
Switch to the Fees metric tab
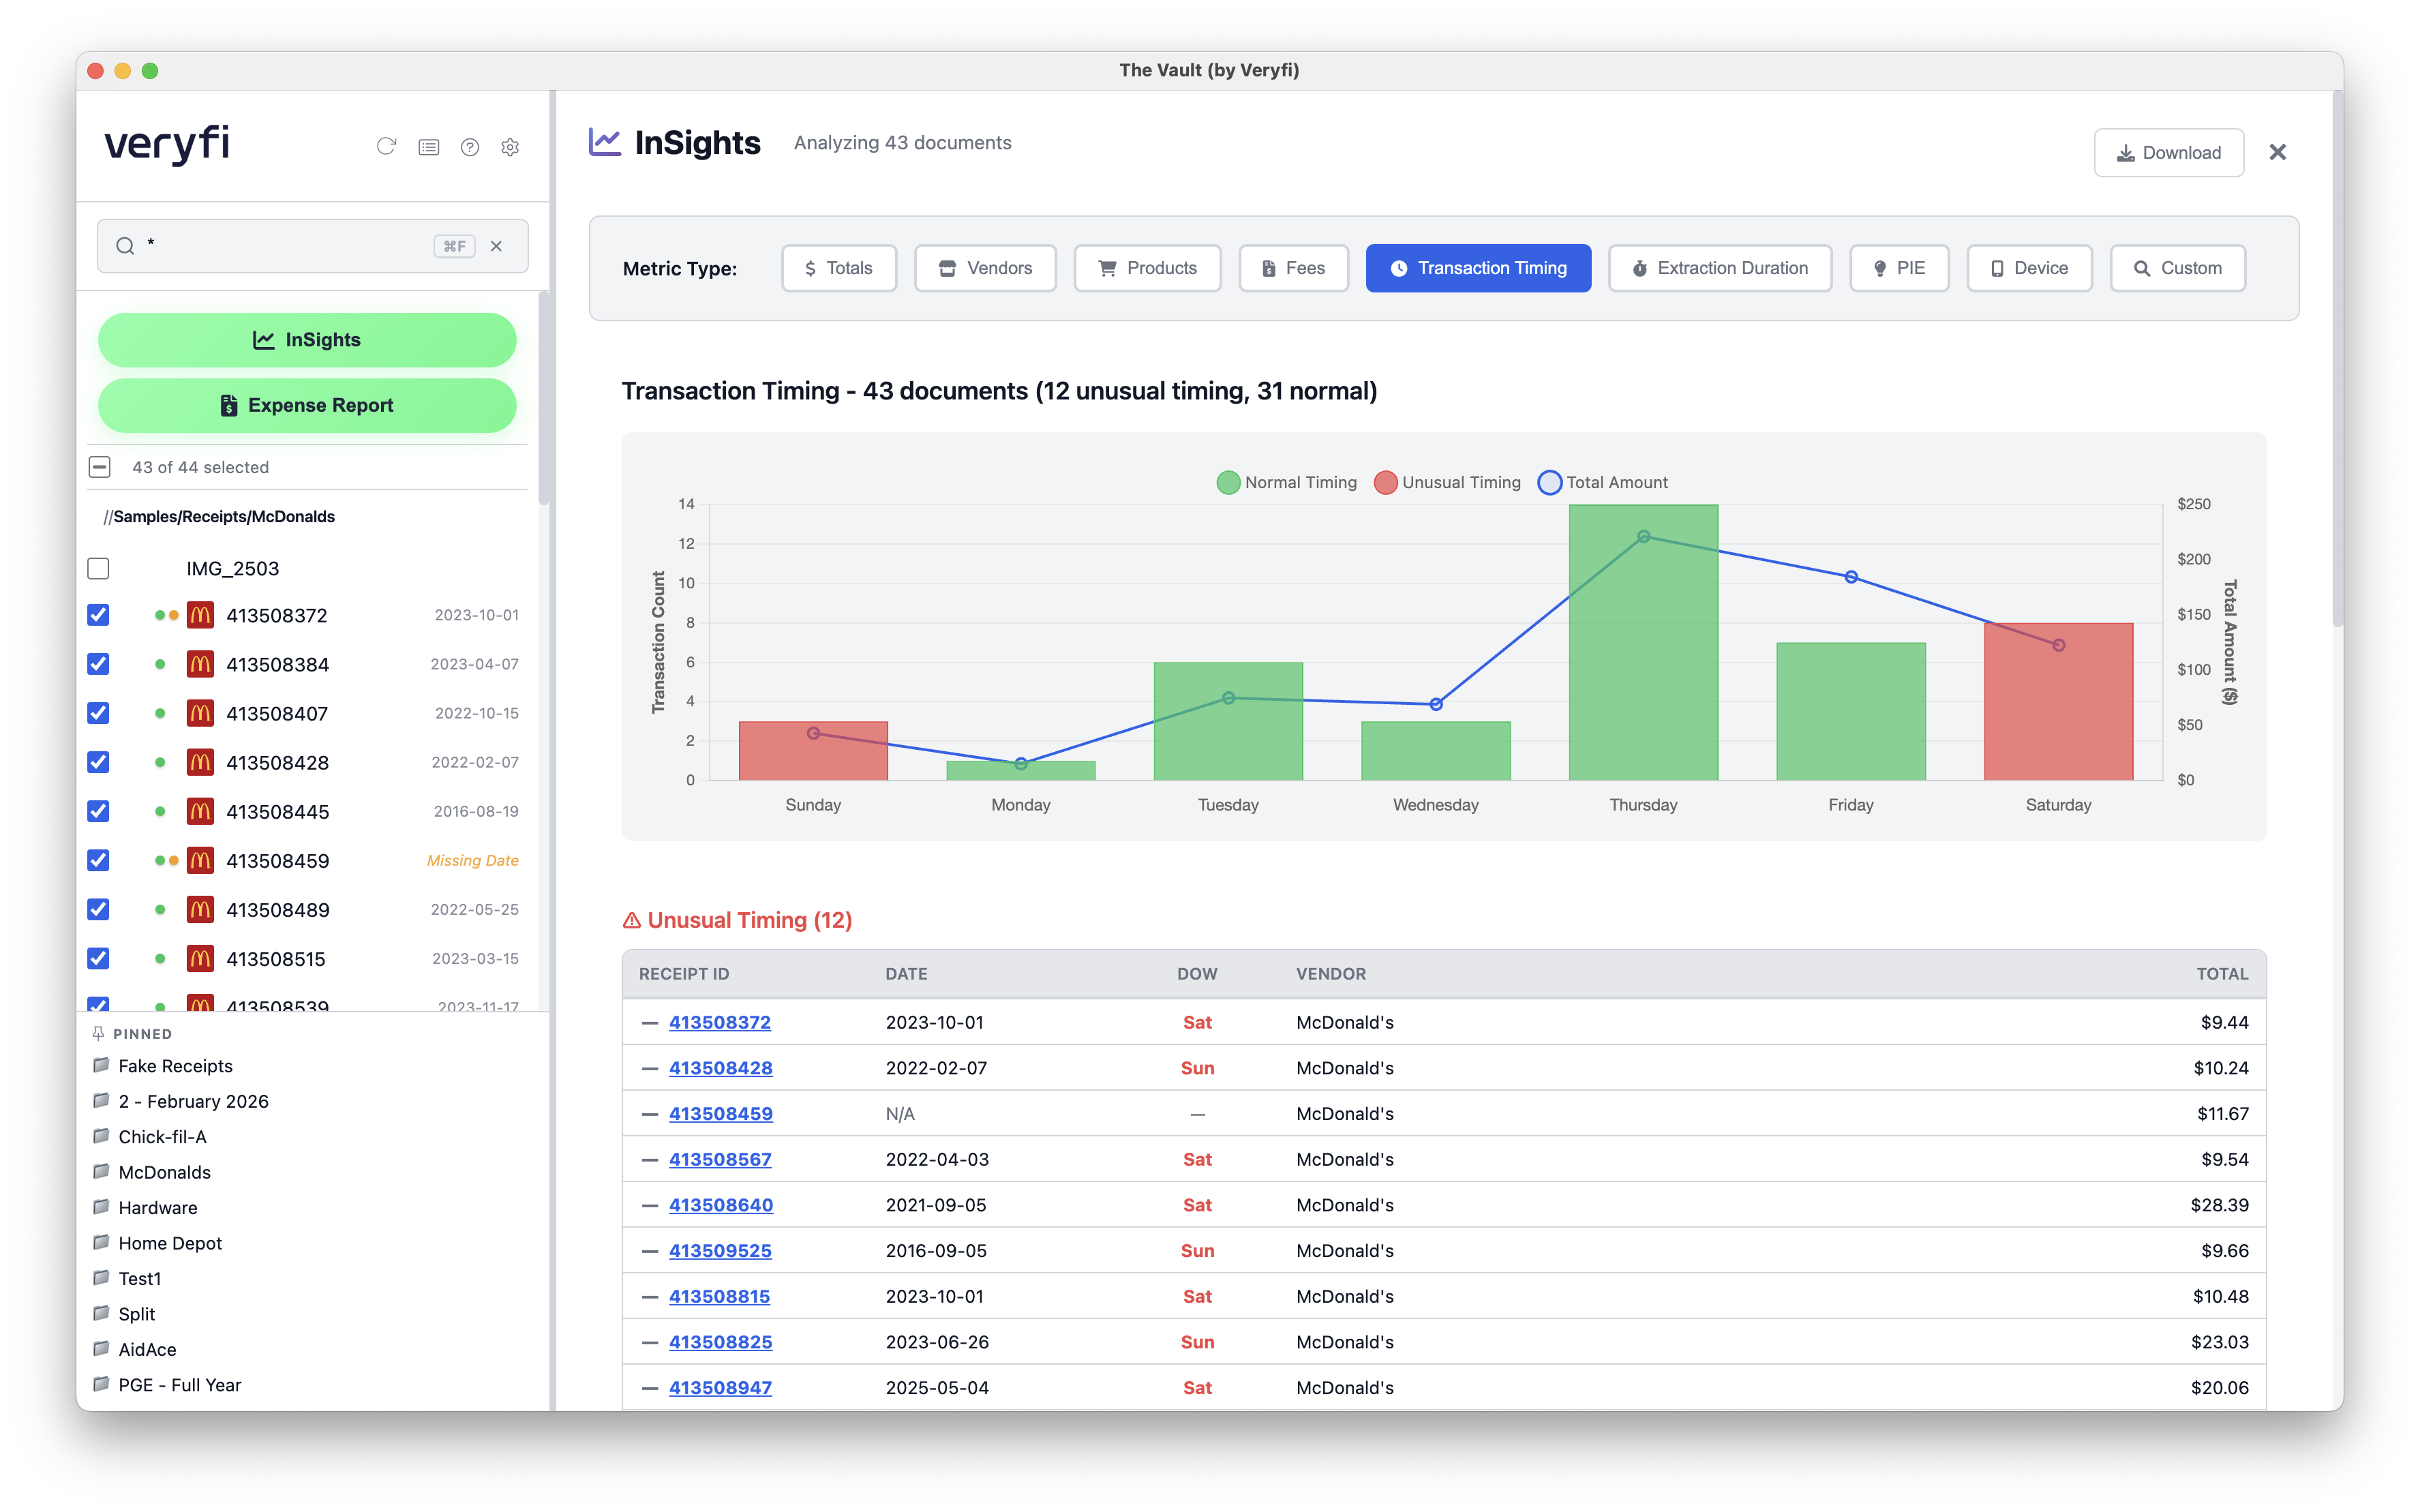click(1293, 268)
